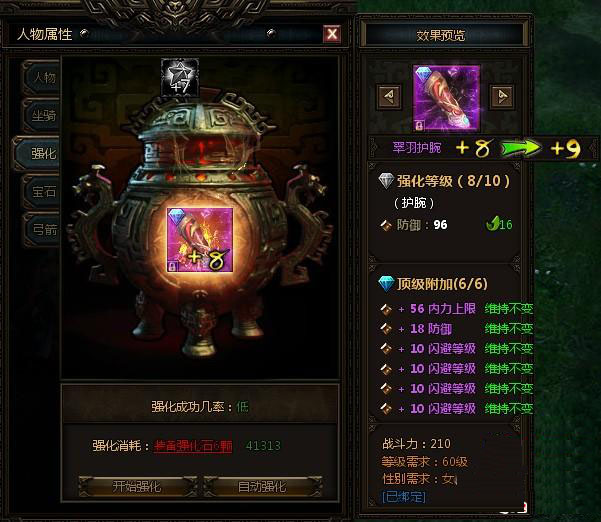This screenshot has width=601, height=522.
Task: Open the 坐骑 mount tab
Action: point(44,115)
